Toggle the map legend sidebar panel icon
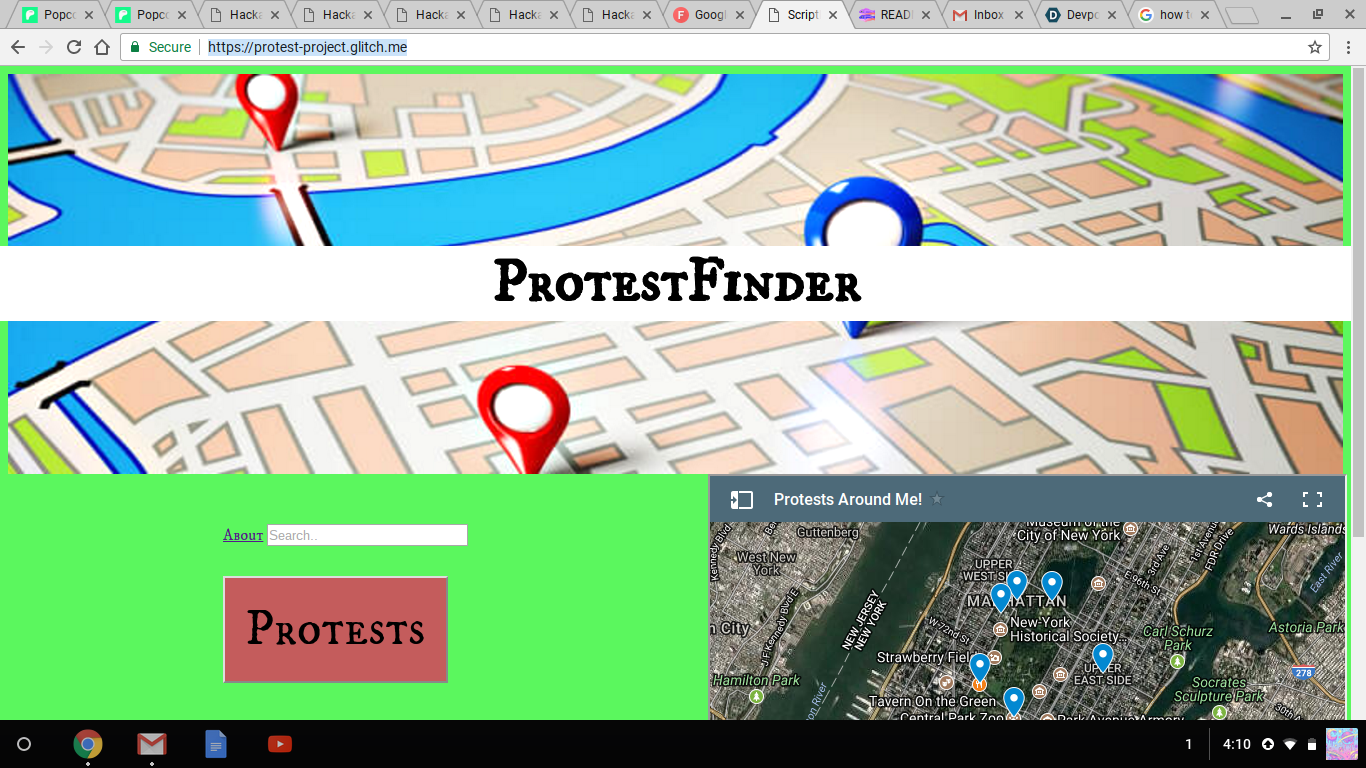The image size is (1366, 768). pos(741,500)
